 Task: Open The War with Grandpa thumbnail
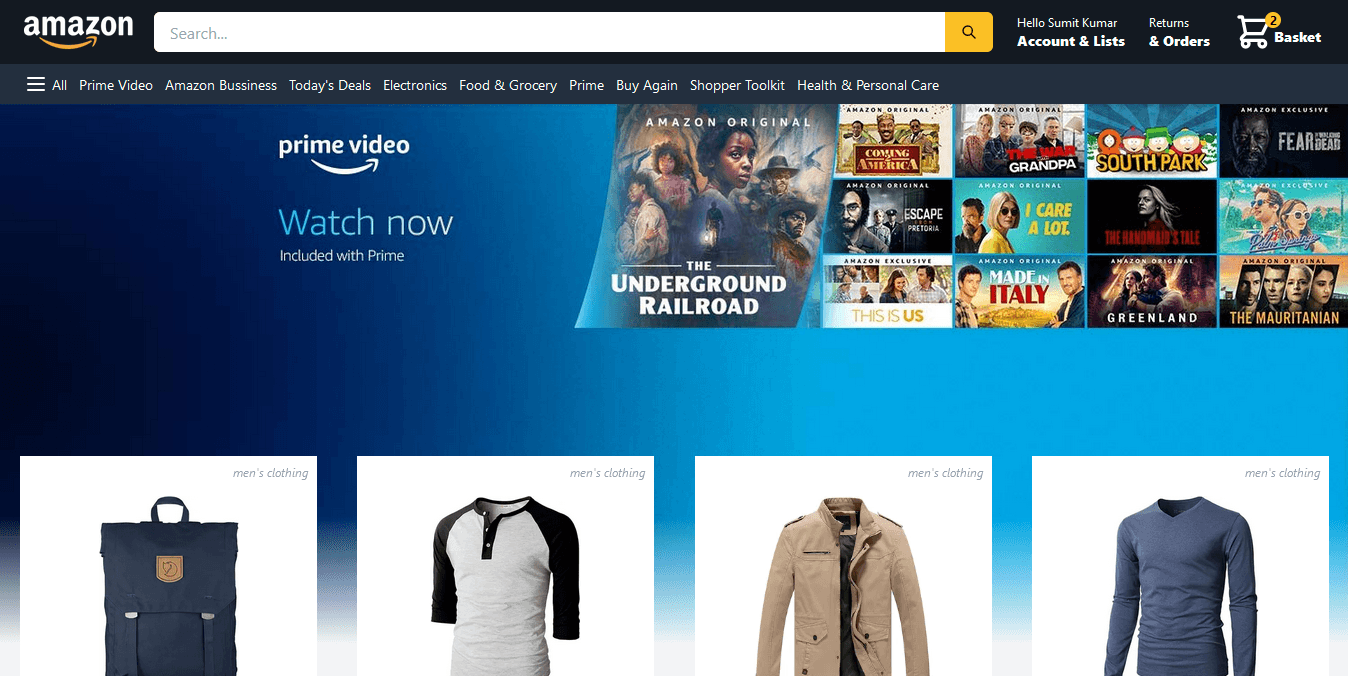pyautogui.click(x=1020, y=141)
